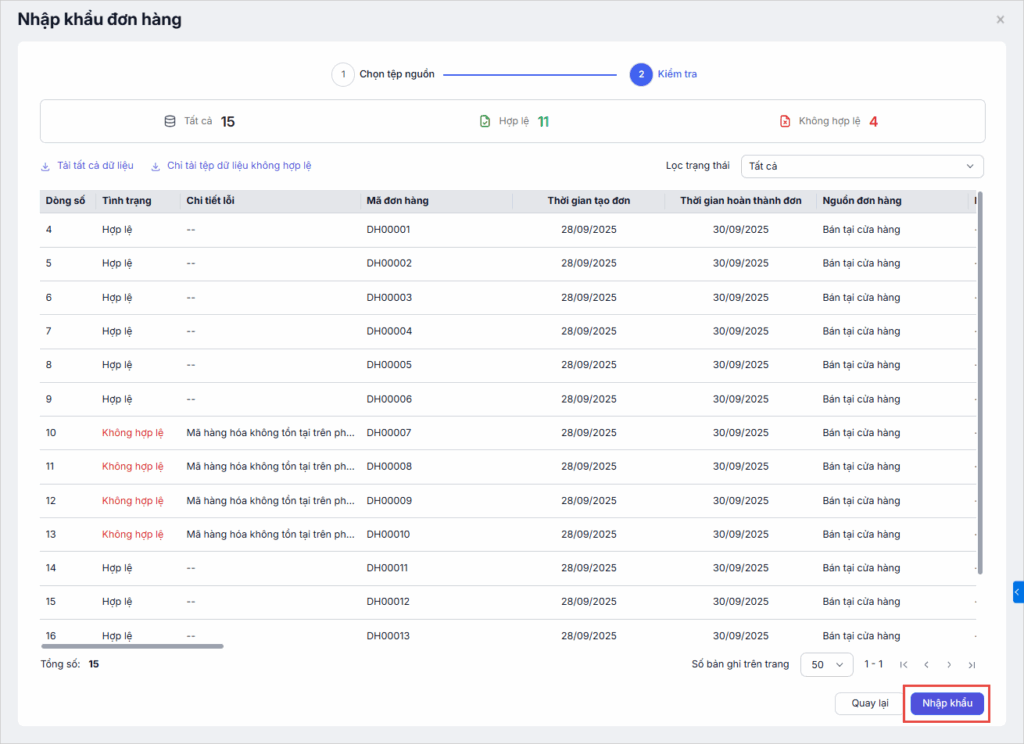The height and width of the screenshot is (744, 1024).
Task: Go to the next page arrow
Action: pos(949,664)
